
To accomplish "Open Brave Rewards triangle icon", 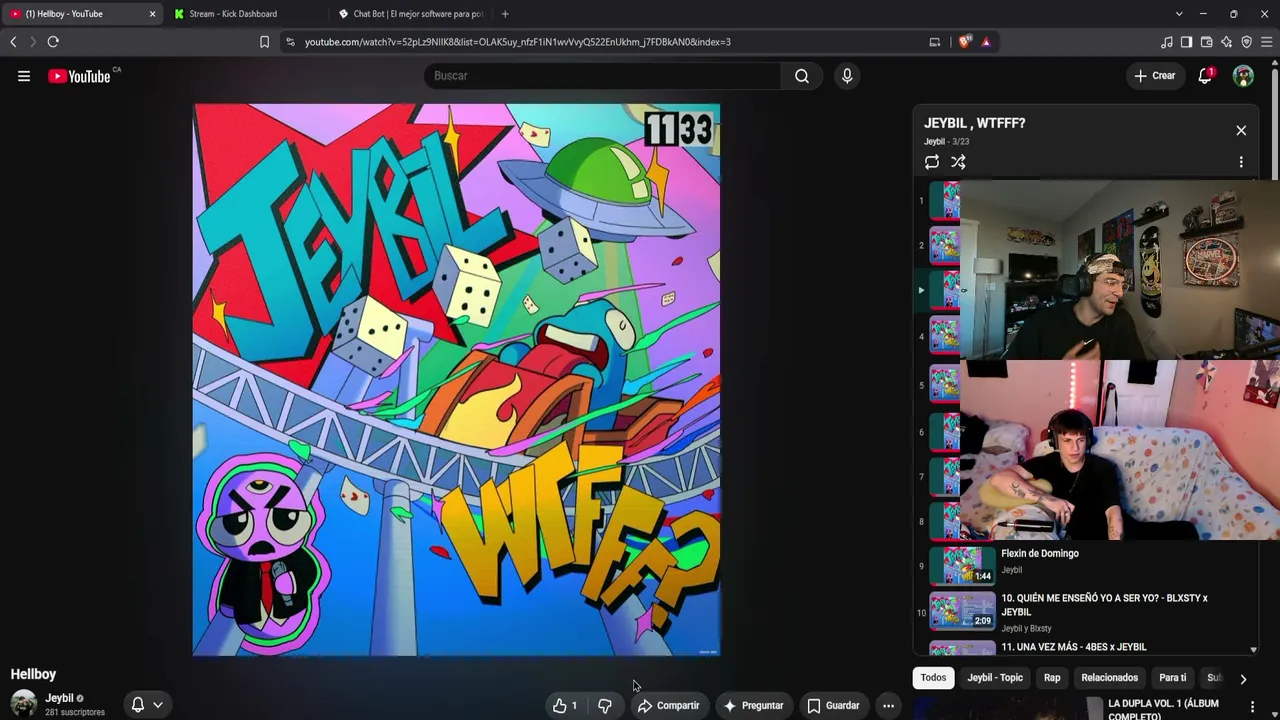I will (x=986, y=42).
